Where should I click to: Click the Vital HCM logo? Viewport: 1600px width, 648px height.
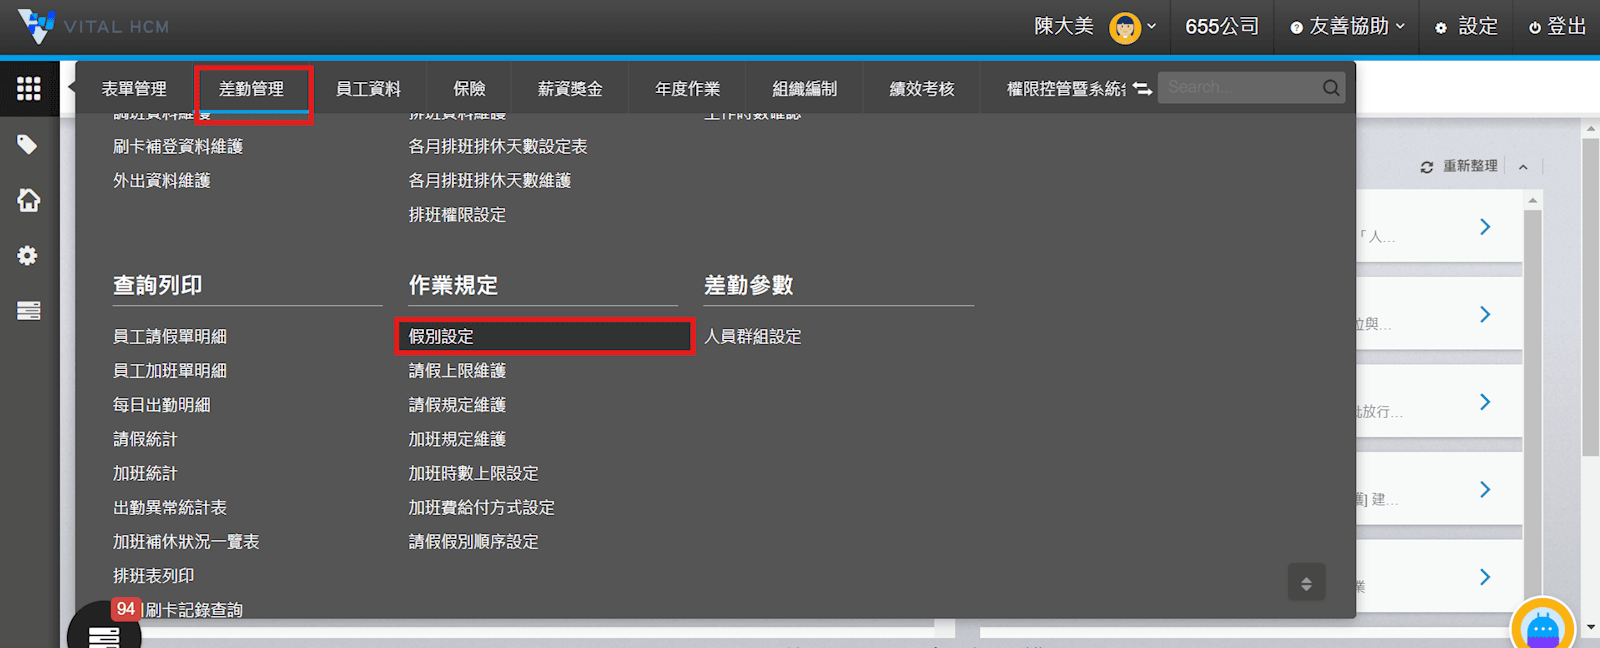[93, 27]
